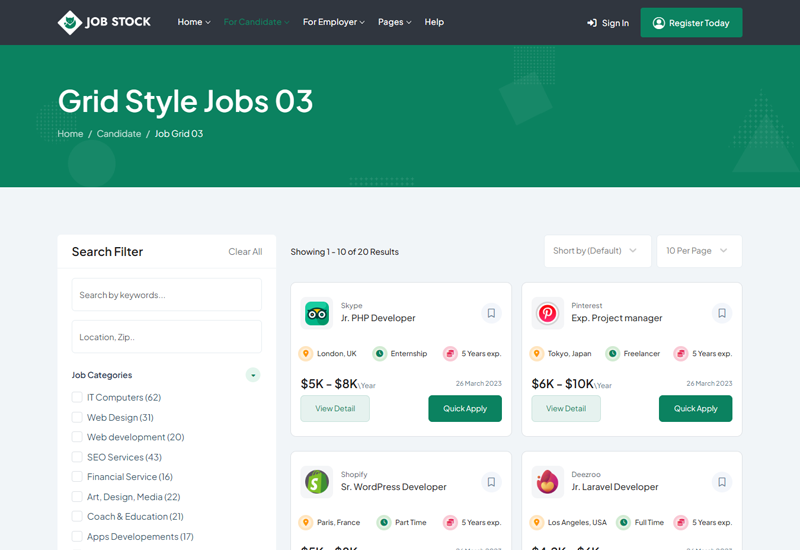Image resolution: width=800 pixels, height=550 pixels.
Task: Expand the Pages menu
Action: pyautogui.click(x=394, y=22)
